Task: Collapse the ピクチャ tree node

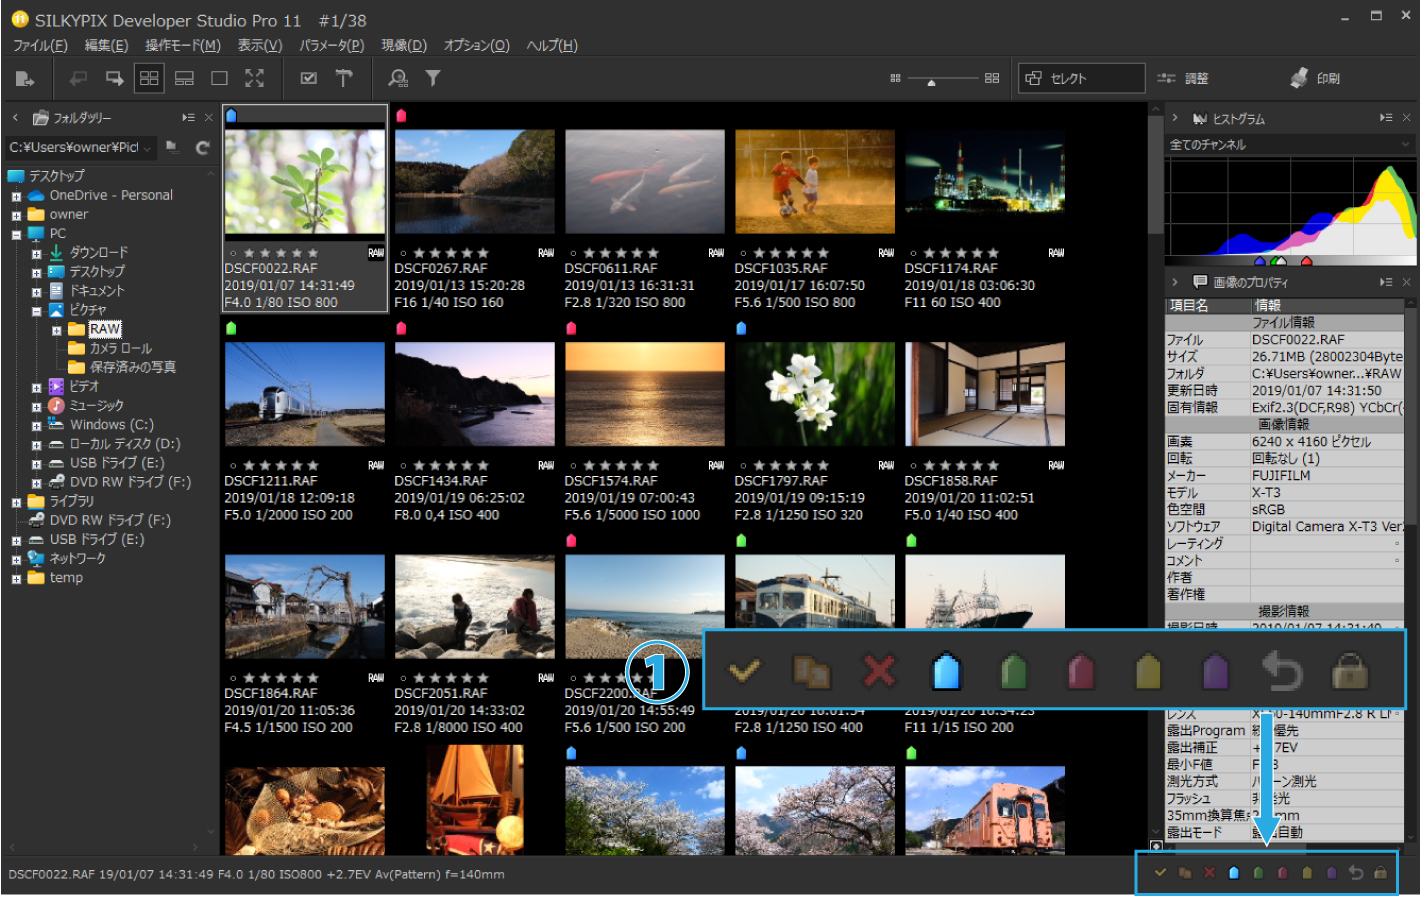Action: click(x=36, y=311)
